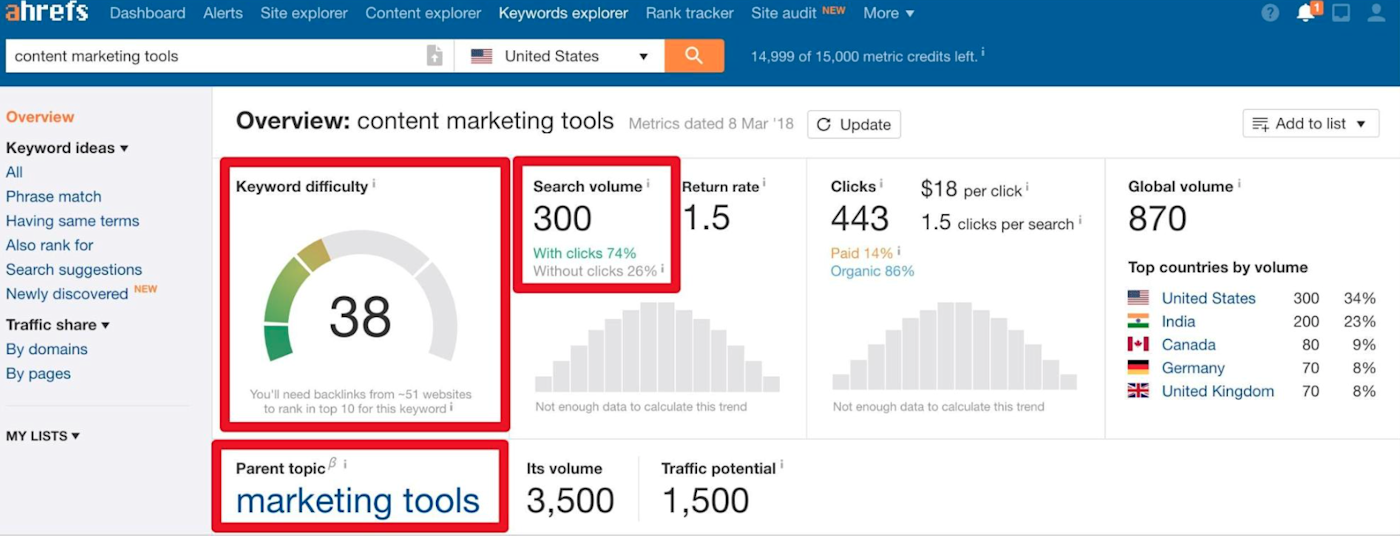Click the info icon beside Search volume
This screenshot has width=1400, height=536.
[x=648, y=184]
